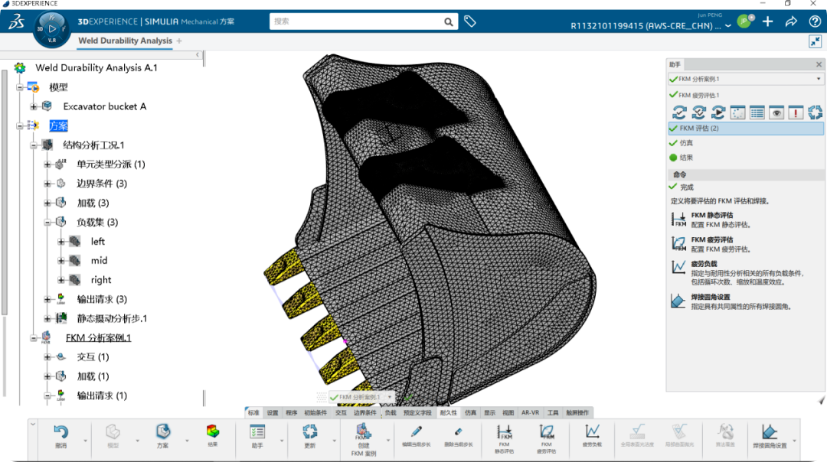Viewport: 828px width, 467px height.
Task: Select the FKM 评估 (2) step
Action: pyautogui.click(x=746, y=128)
